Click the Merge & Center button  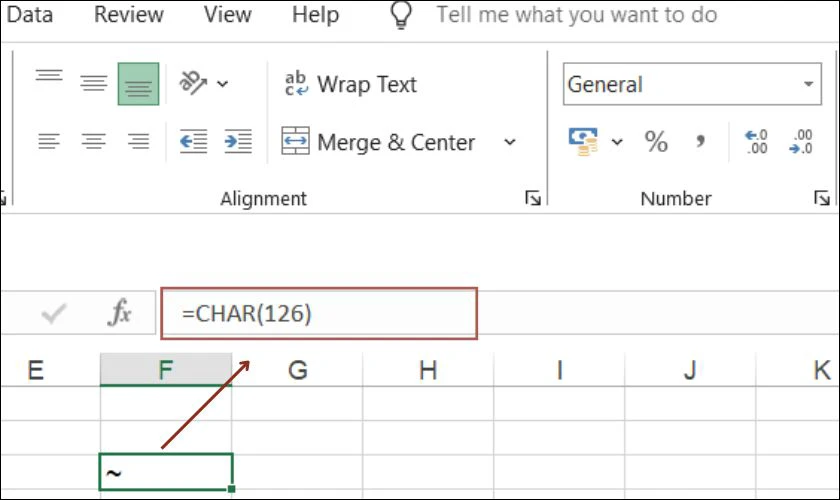coord(379,142)
